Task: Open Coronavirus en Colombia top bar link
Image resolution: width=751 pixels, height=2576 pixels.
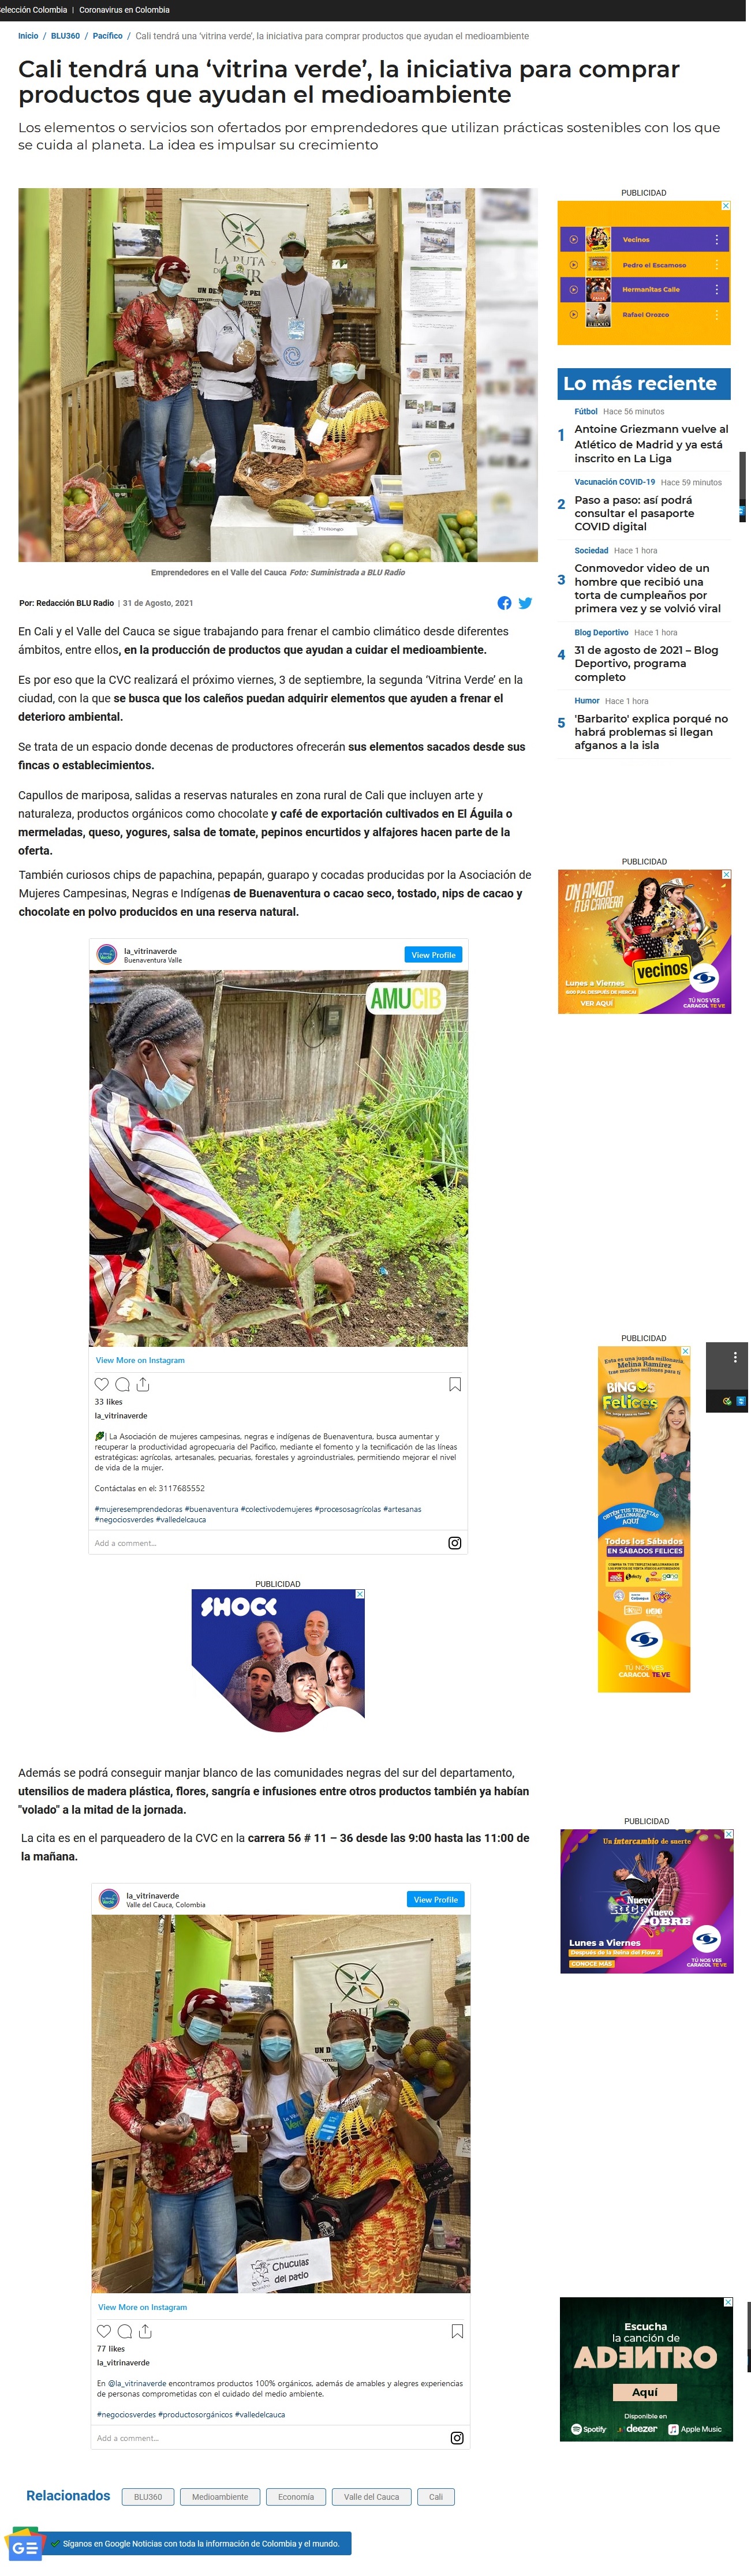Action: click(124, 10)
